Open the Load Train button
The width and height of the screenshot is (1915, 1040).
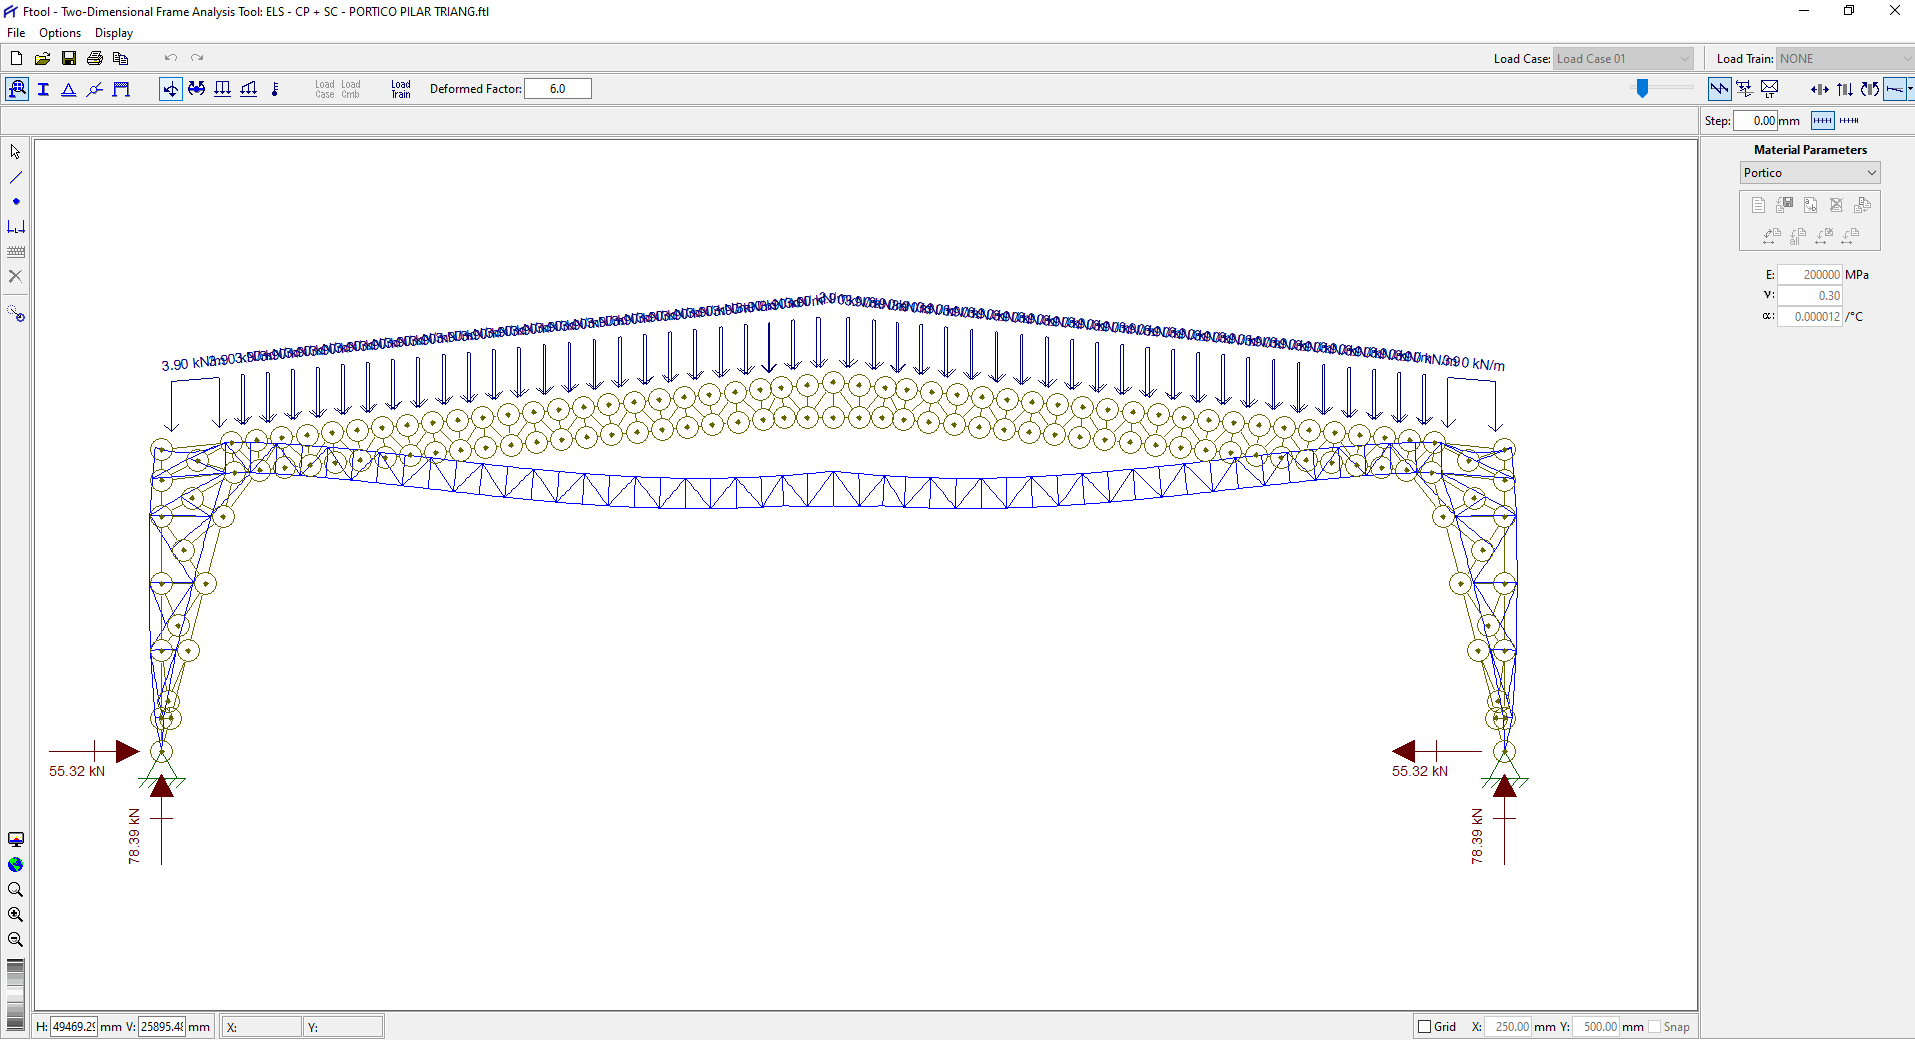(x=401, y=89)
